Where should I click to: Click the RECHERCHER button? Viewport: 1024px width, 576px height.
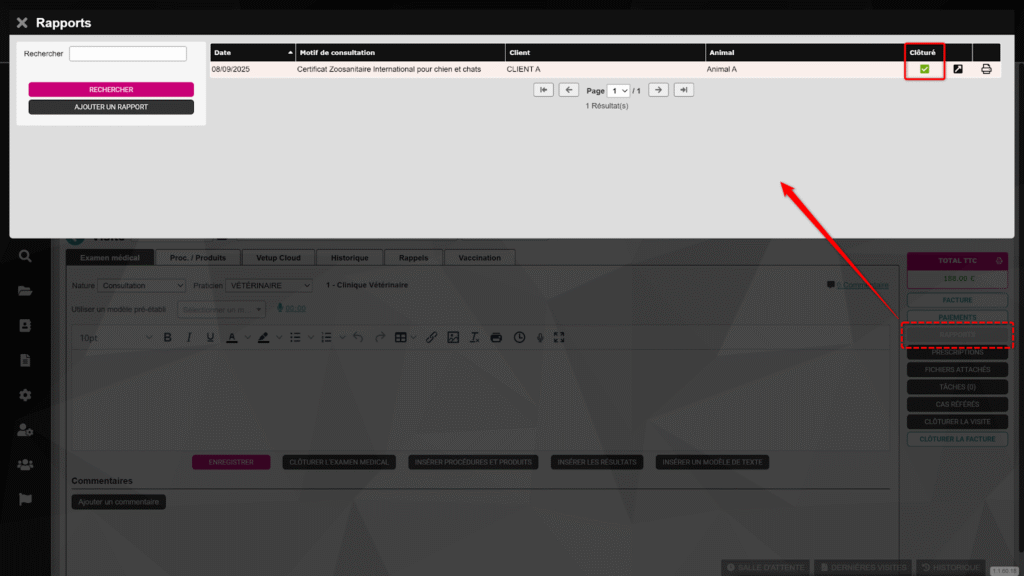pos(111,89)
